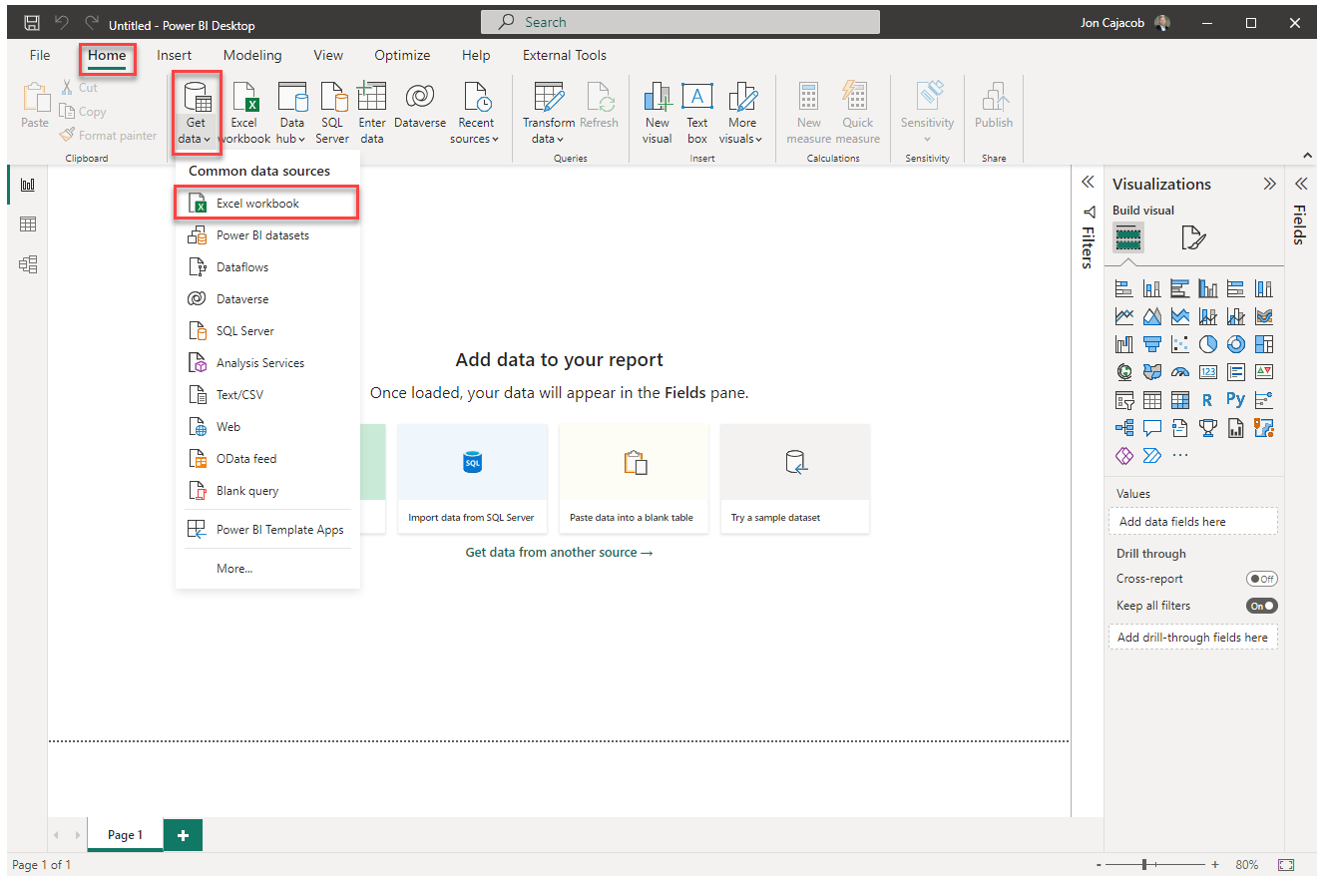Select the scatter chart visual

click(1180, 345)
